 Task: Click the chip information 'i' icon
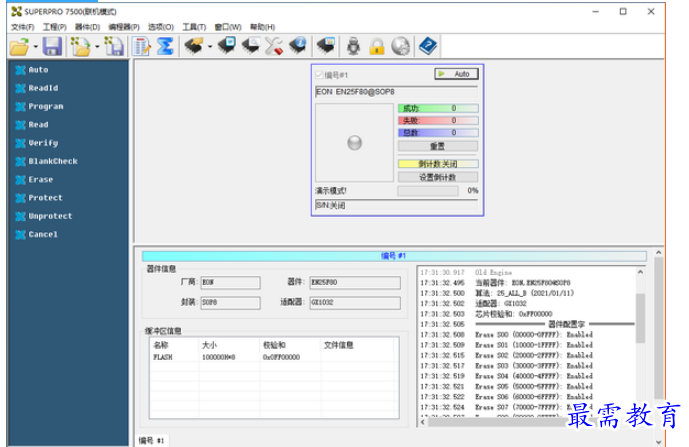[x=298, y=46]
